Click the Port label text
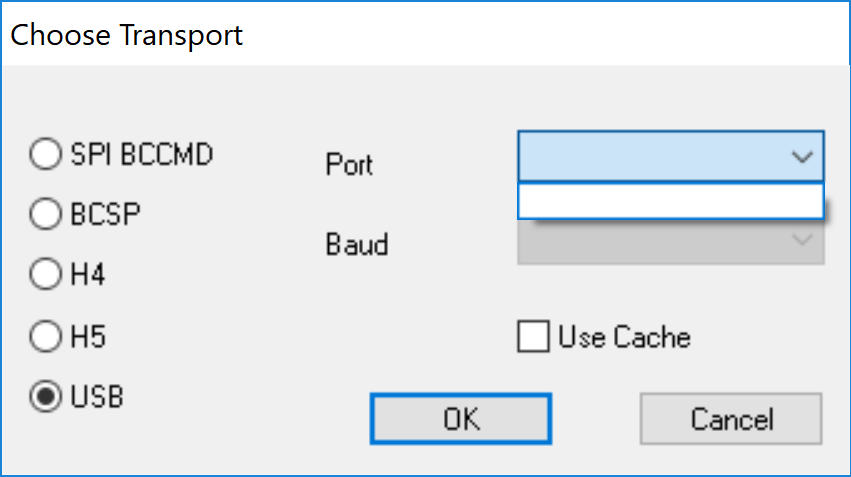This screenshot has width=851, height=477. (x=349, y=163)
